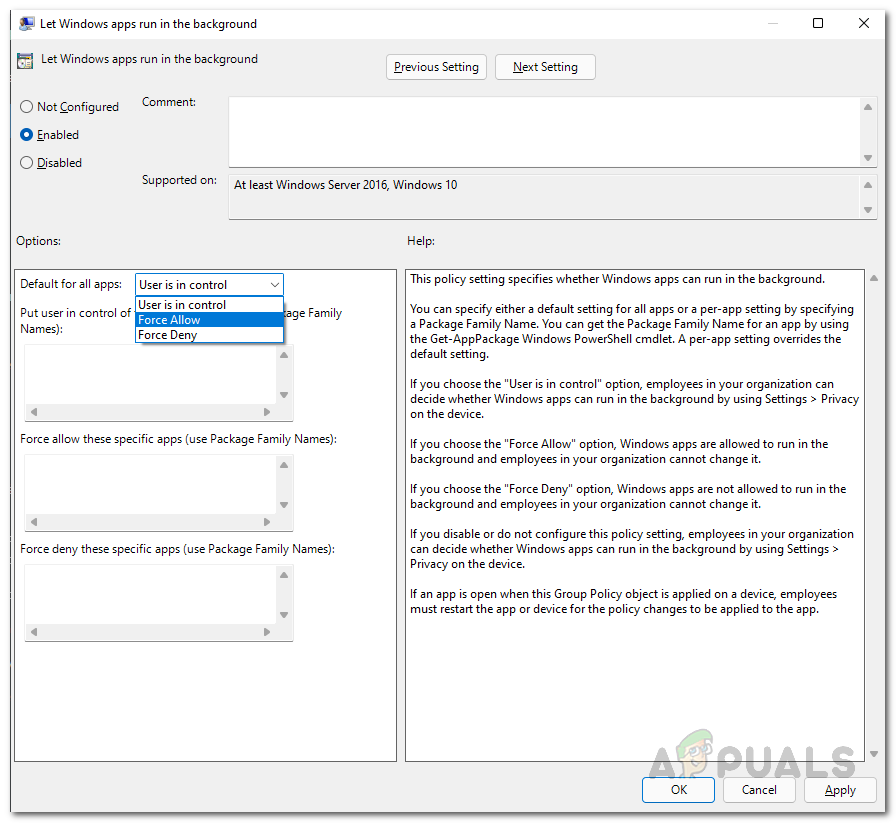
Task: Click down arrow of Force deny list
Action: 284,615
